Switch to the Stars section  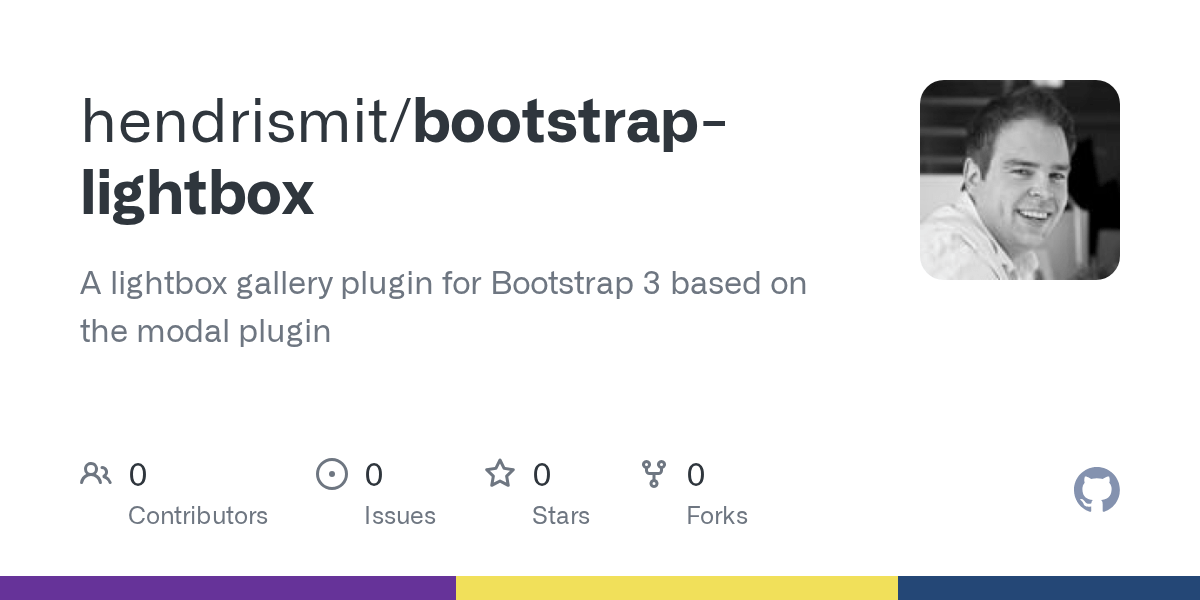point(561,516)
